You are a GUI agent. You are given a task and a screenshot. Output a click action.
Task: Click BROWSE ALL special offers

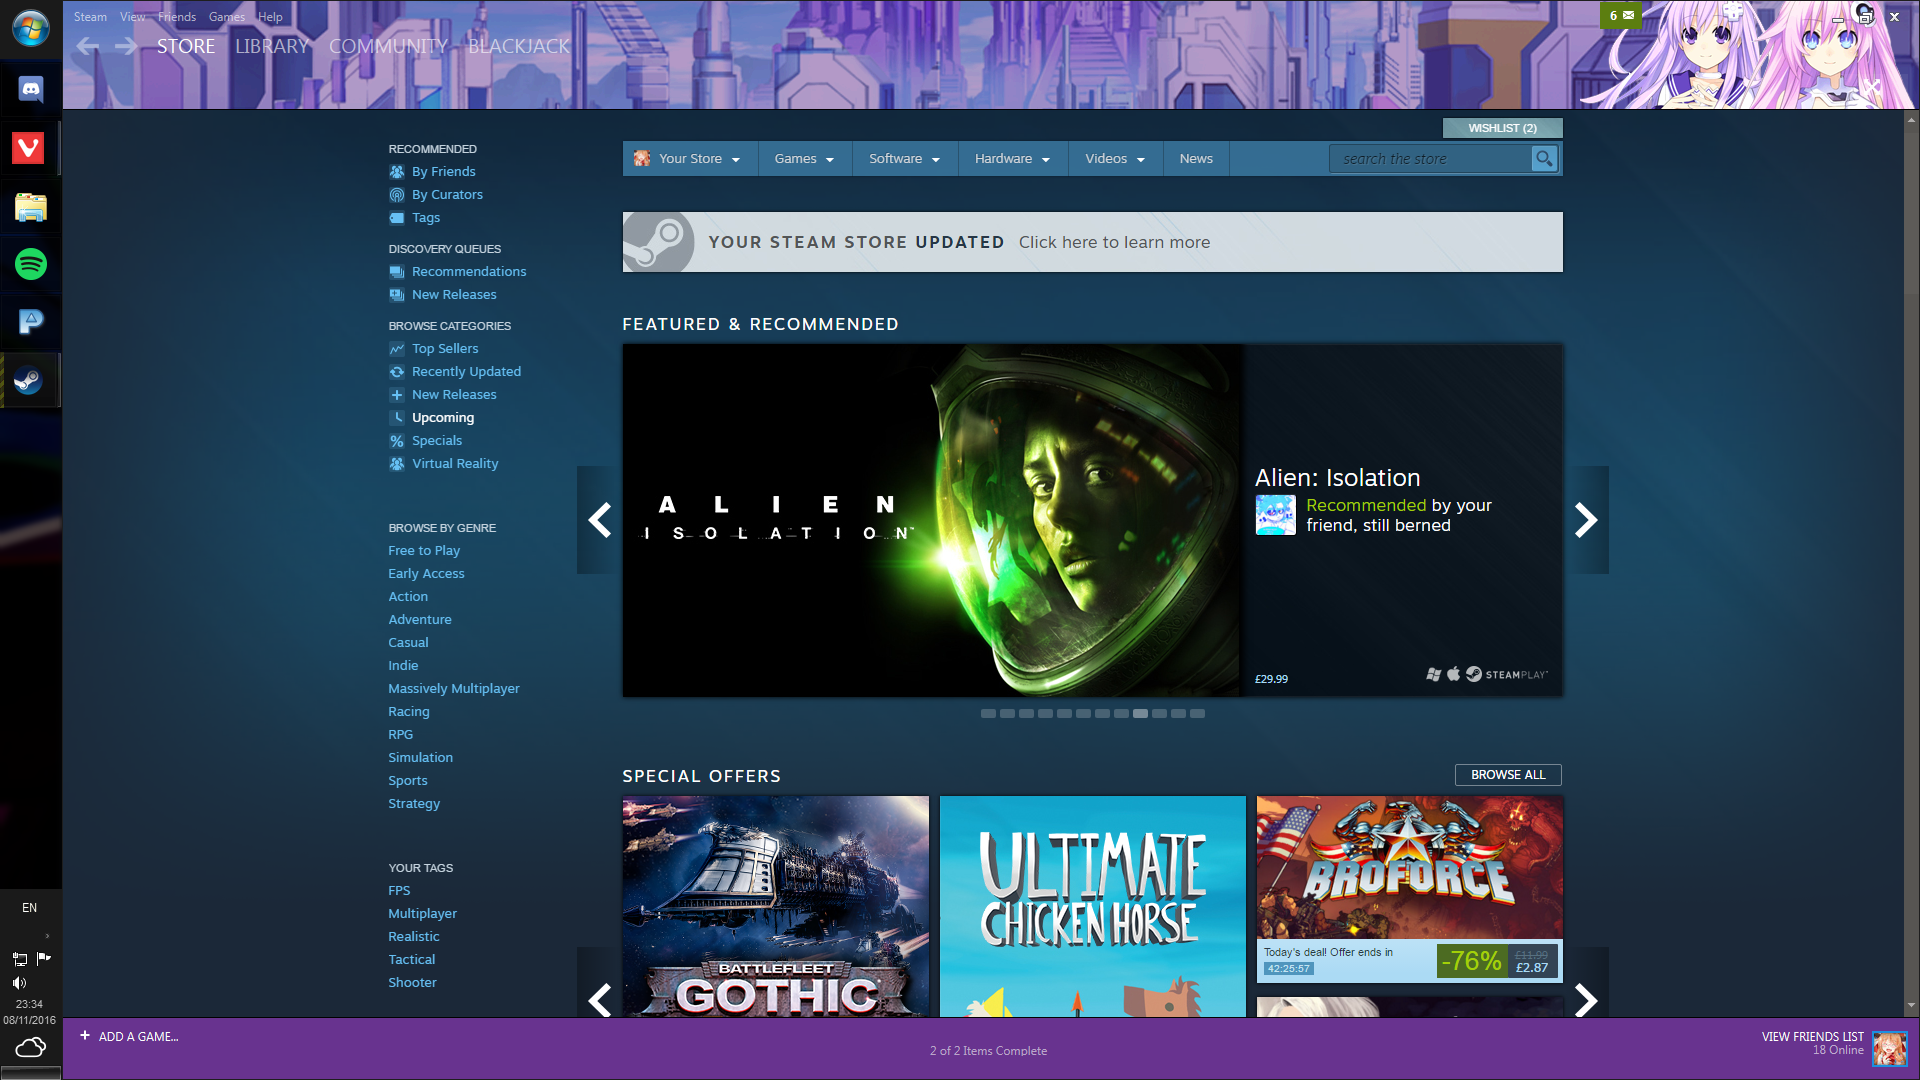tap(1508, 775)
